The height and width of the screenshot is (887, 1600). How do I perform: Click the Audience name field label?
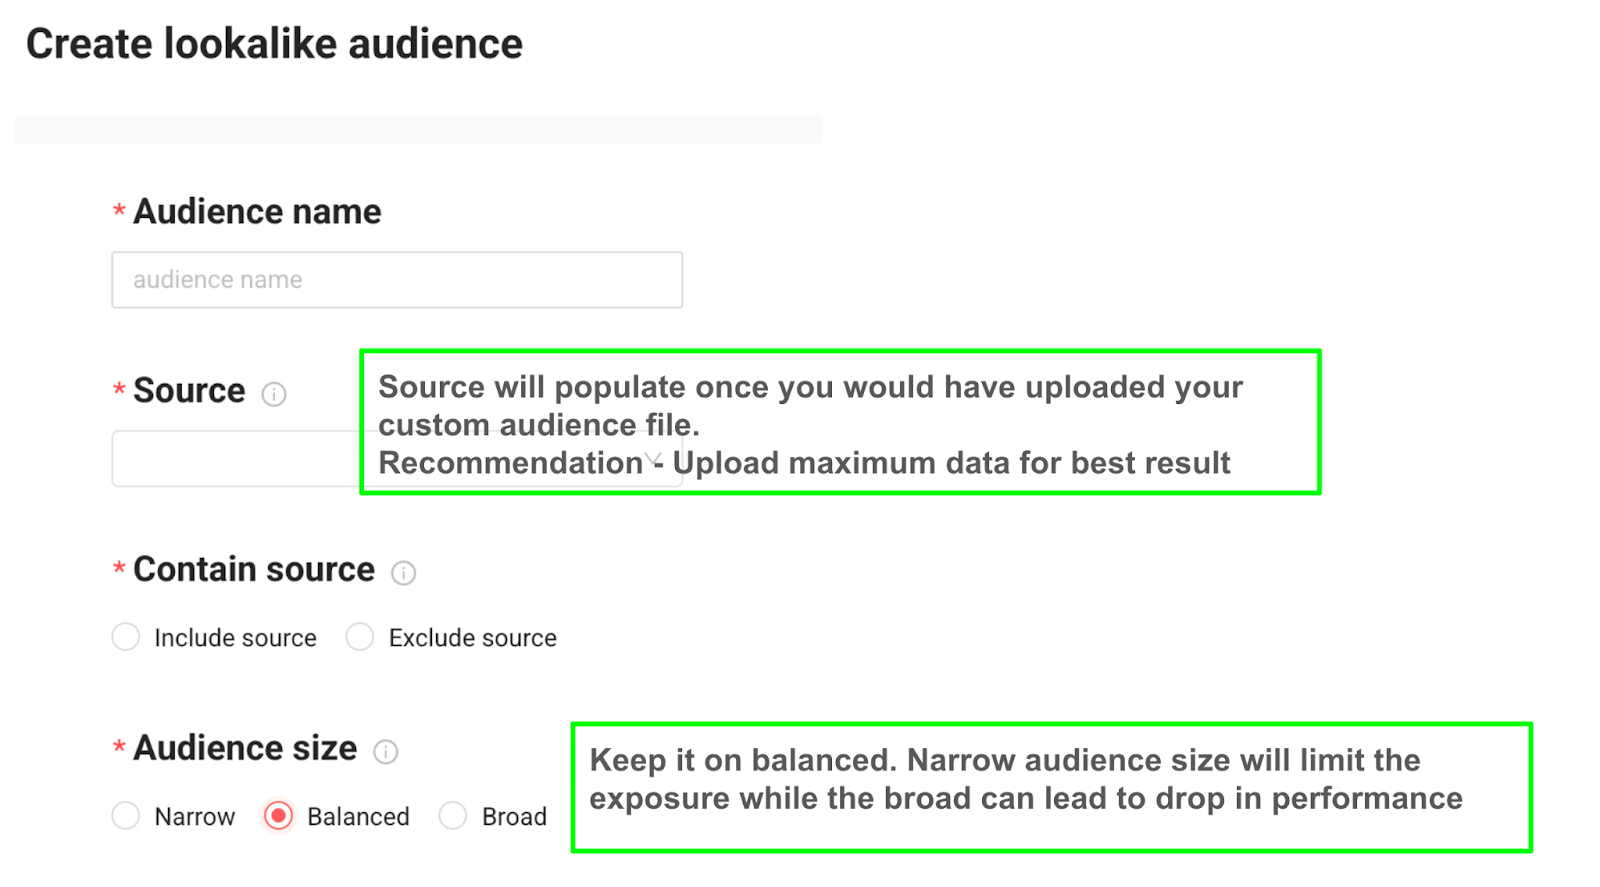click(x=257, y=212)
